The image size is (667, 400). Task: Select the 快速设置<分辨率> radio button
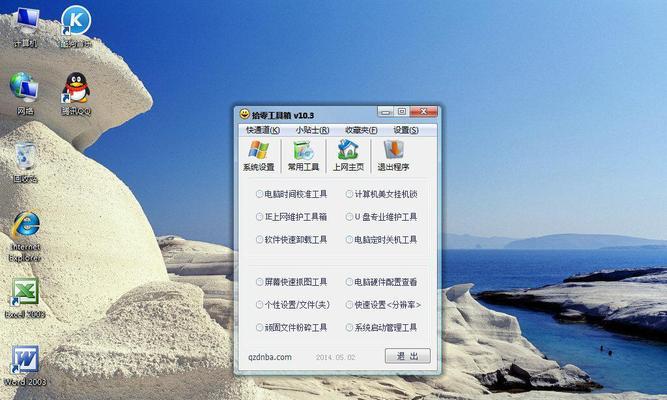tap(349, 305)
